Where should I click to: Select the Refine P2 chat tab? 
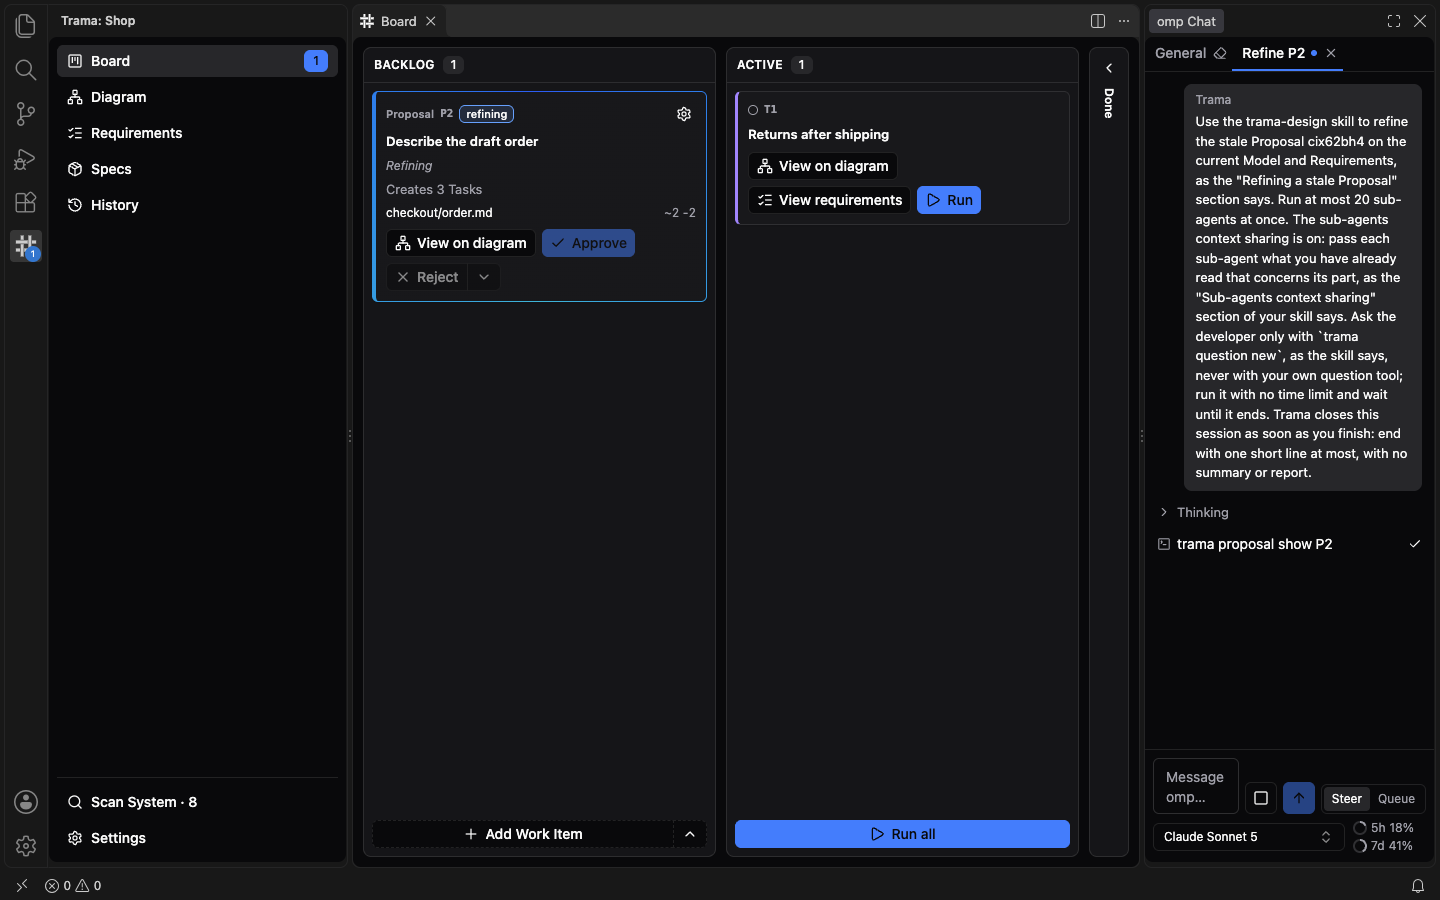1273,53
